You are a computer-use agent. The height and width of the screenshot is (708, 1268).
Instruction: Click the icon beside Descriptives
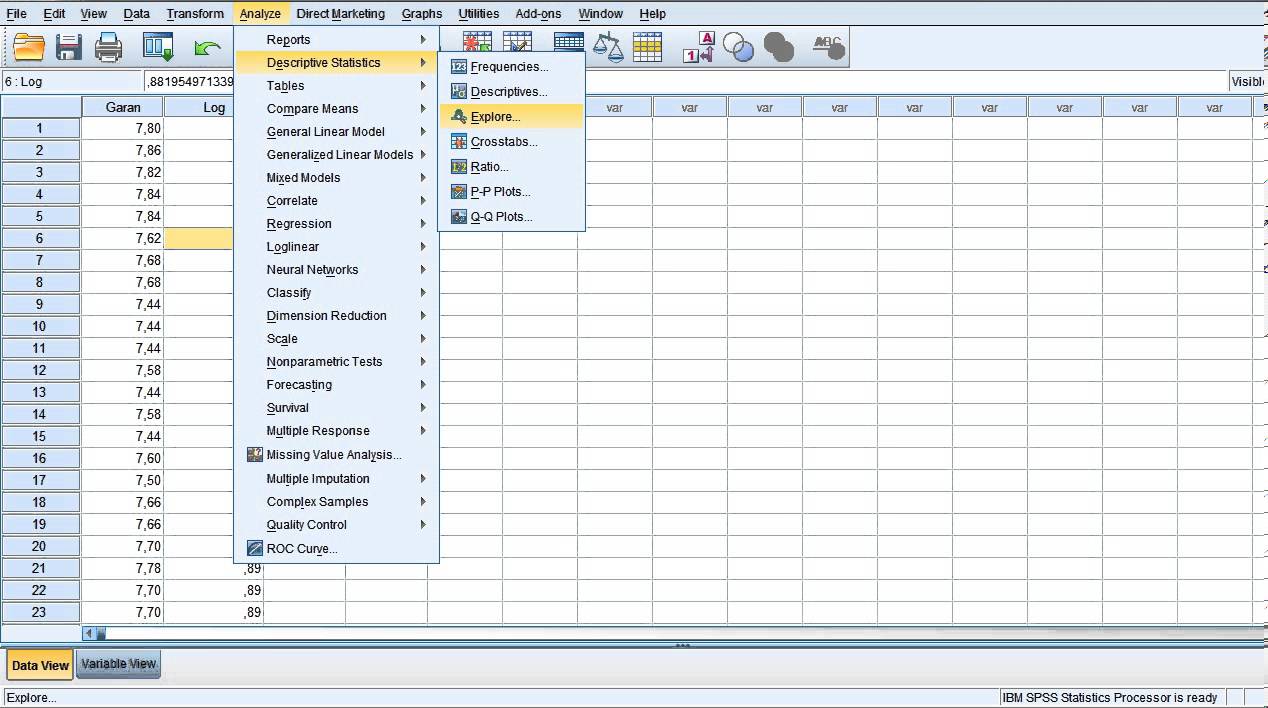click(x=459, y=92)
